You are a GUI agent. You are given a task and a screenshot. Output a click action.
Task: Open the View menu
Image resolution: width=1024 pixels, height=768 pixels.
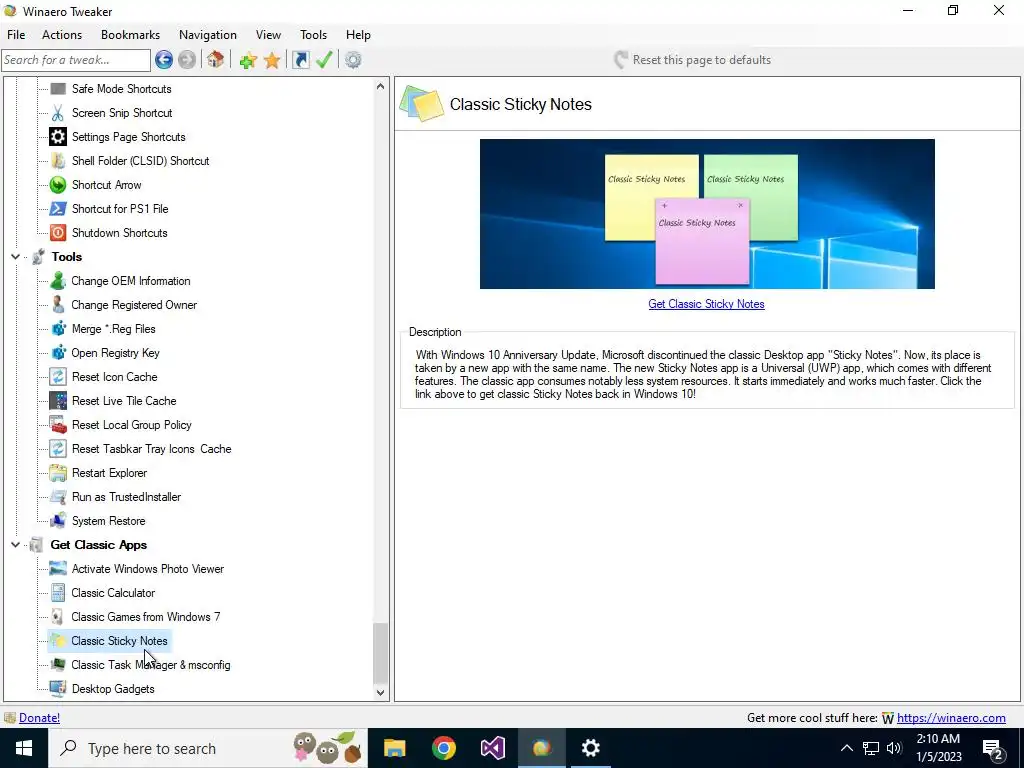268,35
